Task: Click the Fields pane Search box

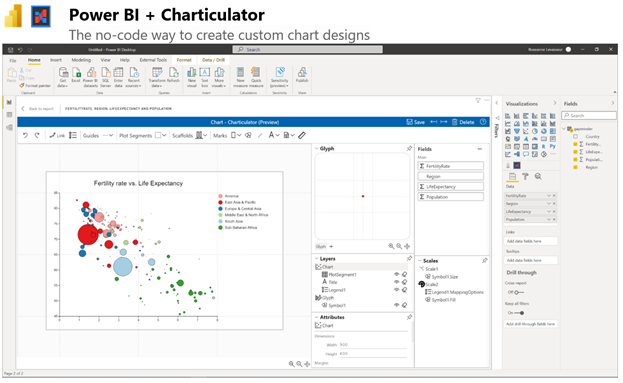Action: pos(588,116)
